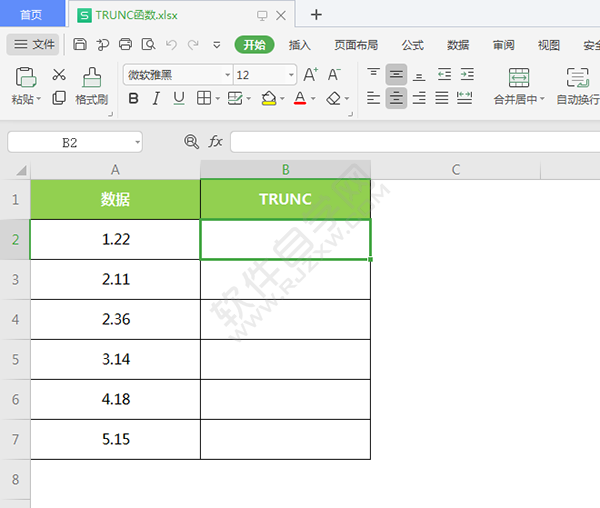Toggle Underline formatting
The height and width of the screenshot is (508, 600).
[x=179, y=98]
